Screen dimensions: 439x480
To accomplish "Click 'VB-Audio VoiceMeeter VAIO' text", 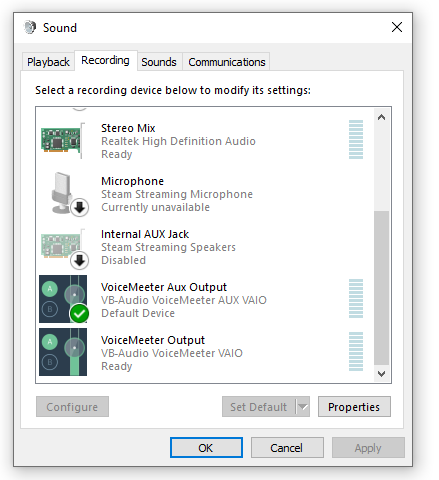I will click(x=172, y=353).
